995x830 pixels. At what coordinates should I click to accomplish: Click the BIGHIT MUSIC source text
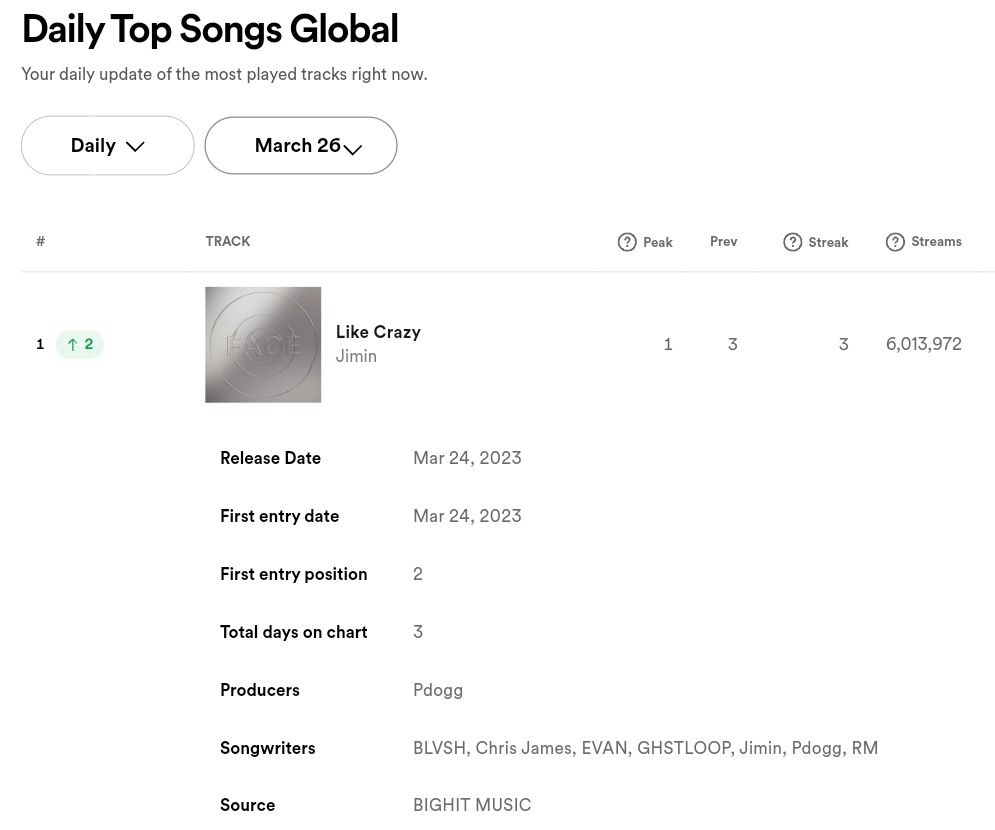pos(472,805)
